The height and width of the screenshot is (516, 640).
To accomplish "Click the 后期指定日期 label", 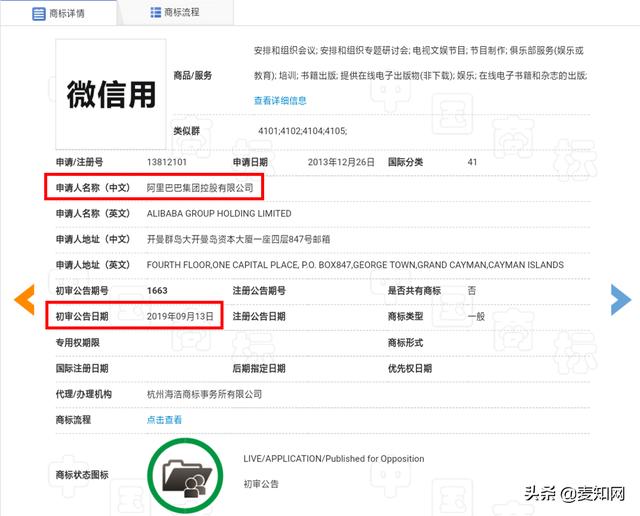I will click(x=259, y=368).
